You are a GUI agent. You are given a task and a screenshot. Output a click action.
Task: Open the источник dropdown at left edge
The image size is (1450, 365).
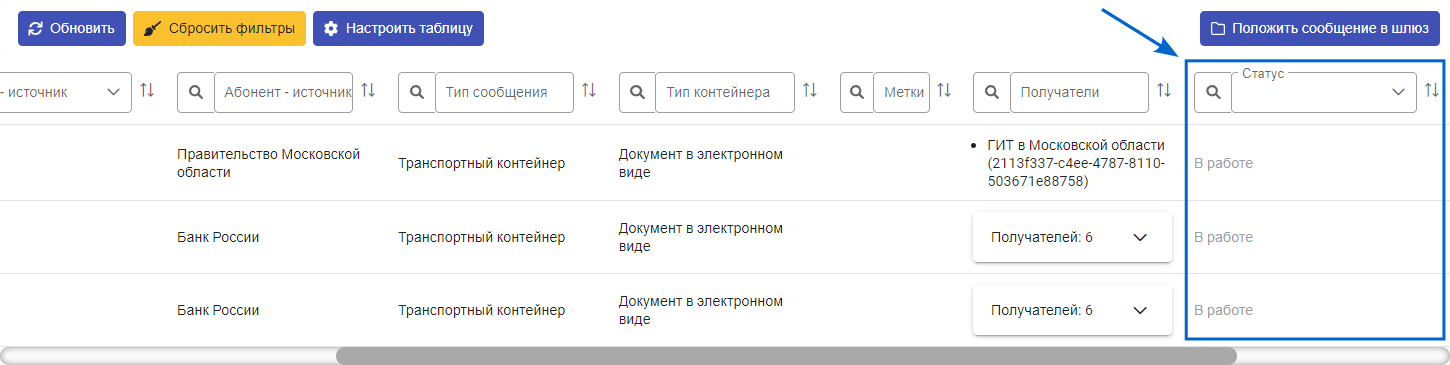tap(65, 92)
